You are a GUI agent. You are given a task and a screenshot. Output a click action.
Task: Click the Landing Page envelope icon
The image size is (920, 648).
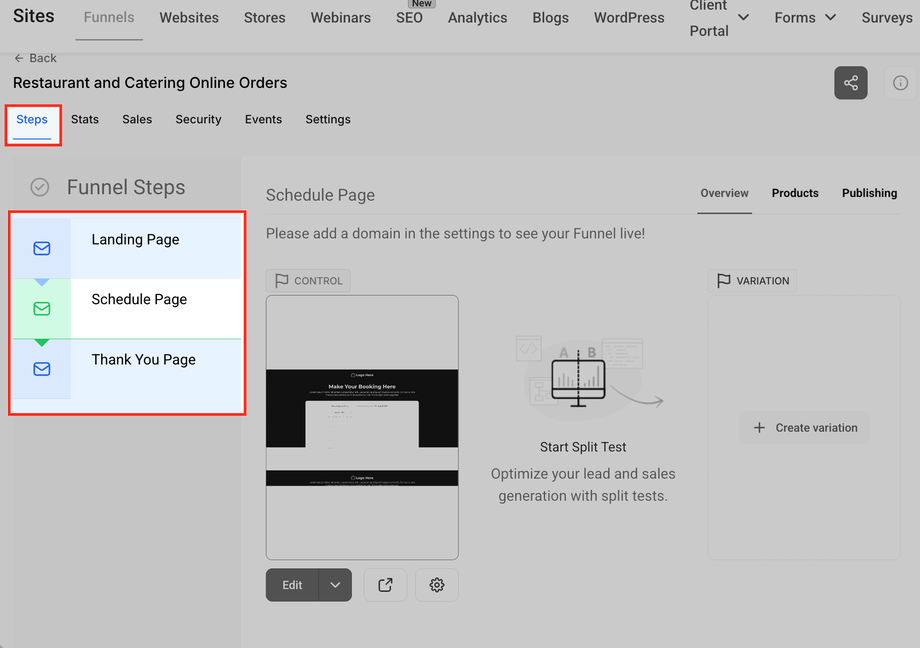(x=42, y=248)
